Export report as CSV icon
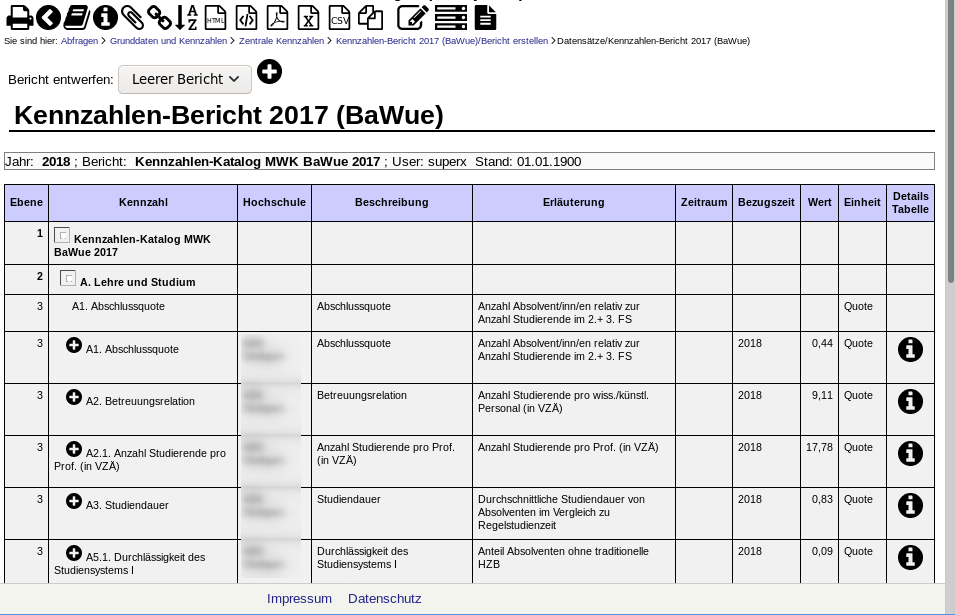 pos(340,17)
